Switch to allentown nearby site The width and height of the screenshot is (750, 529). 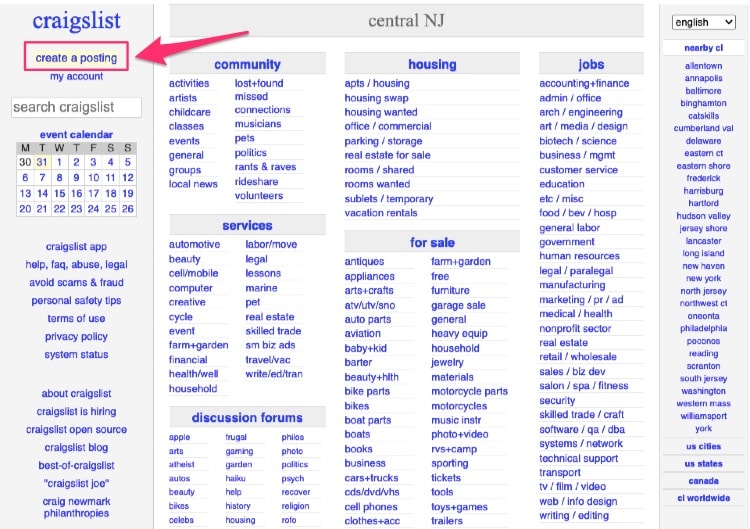[703, 66]
